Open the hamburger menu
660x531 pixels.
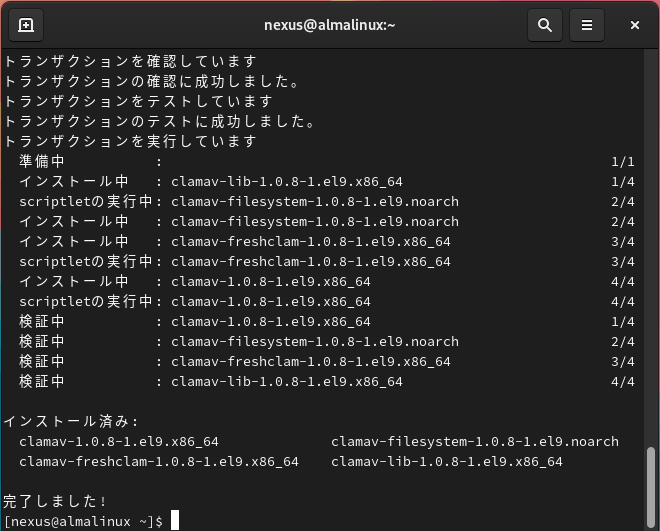(587, 26)
